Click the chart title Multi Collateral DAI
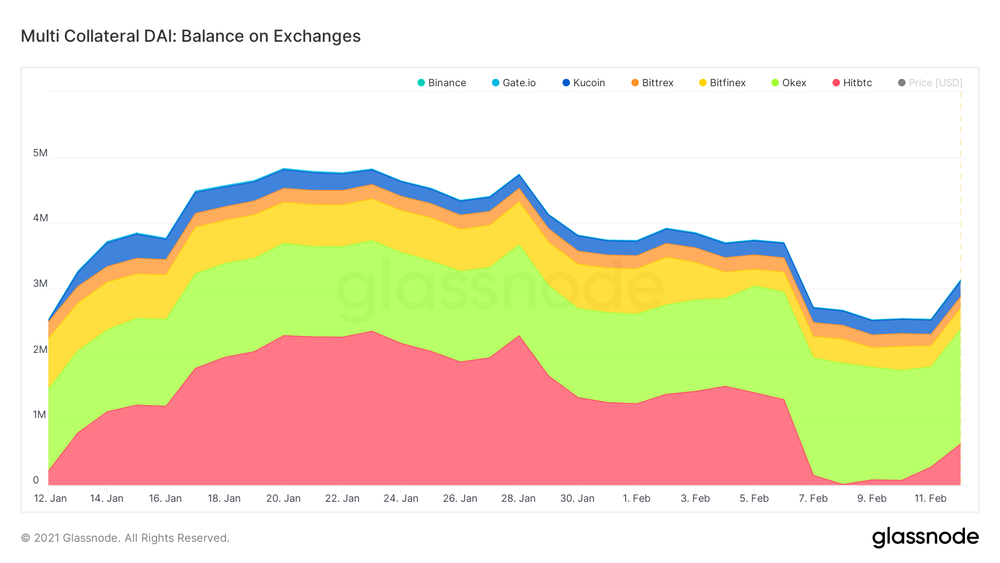Image resolution: width=1000 pixels, height=563 pixels. [x=191, y=36]
